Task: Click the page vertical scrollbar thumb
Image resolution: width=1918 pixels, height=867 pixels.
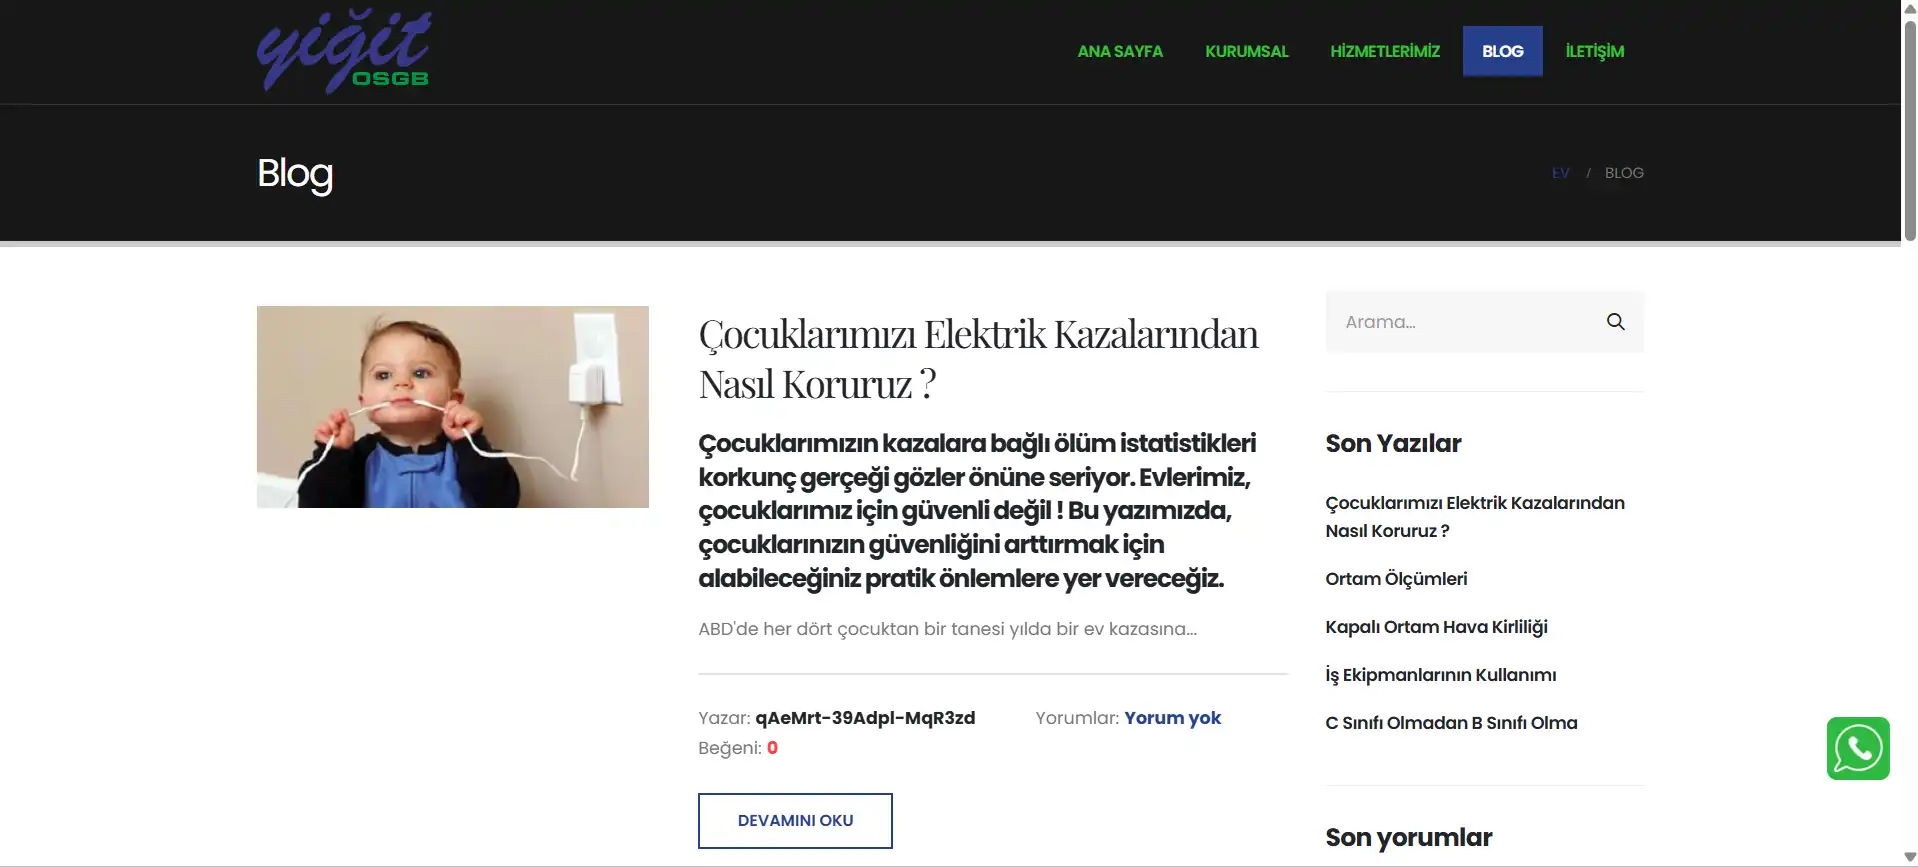Action: pos(1909,130)
